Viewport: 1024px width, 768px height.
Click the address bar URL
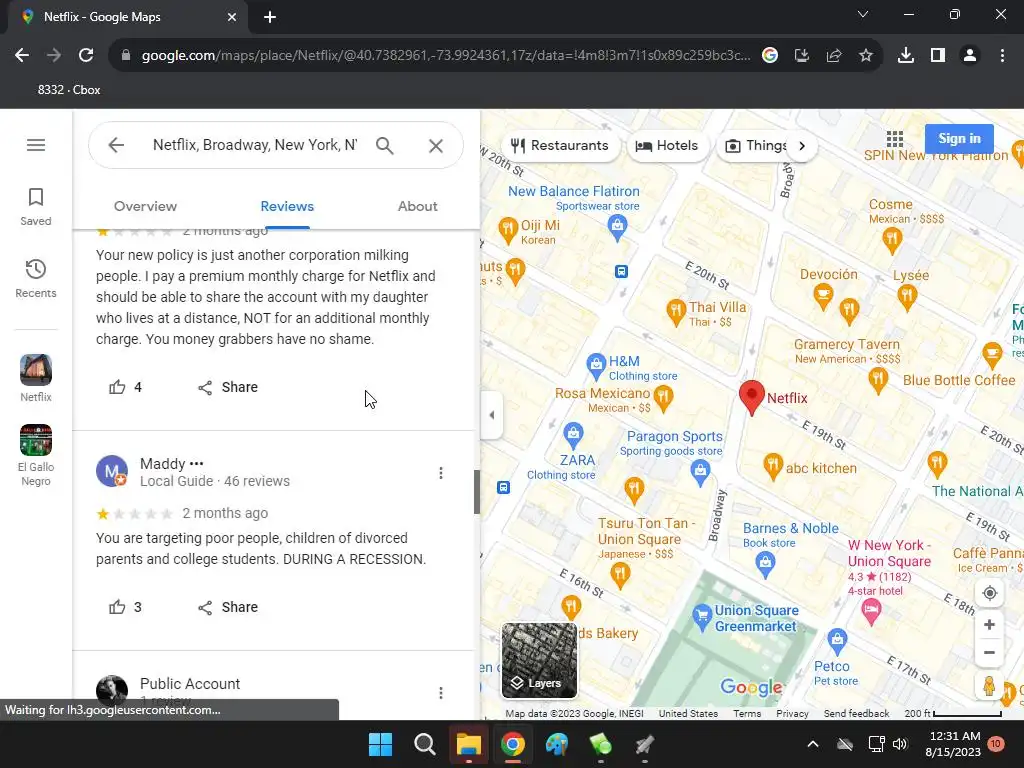coord(445,56)
